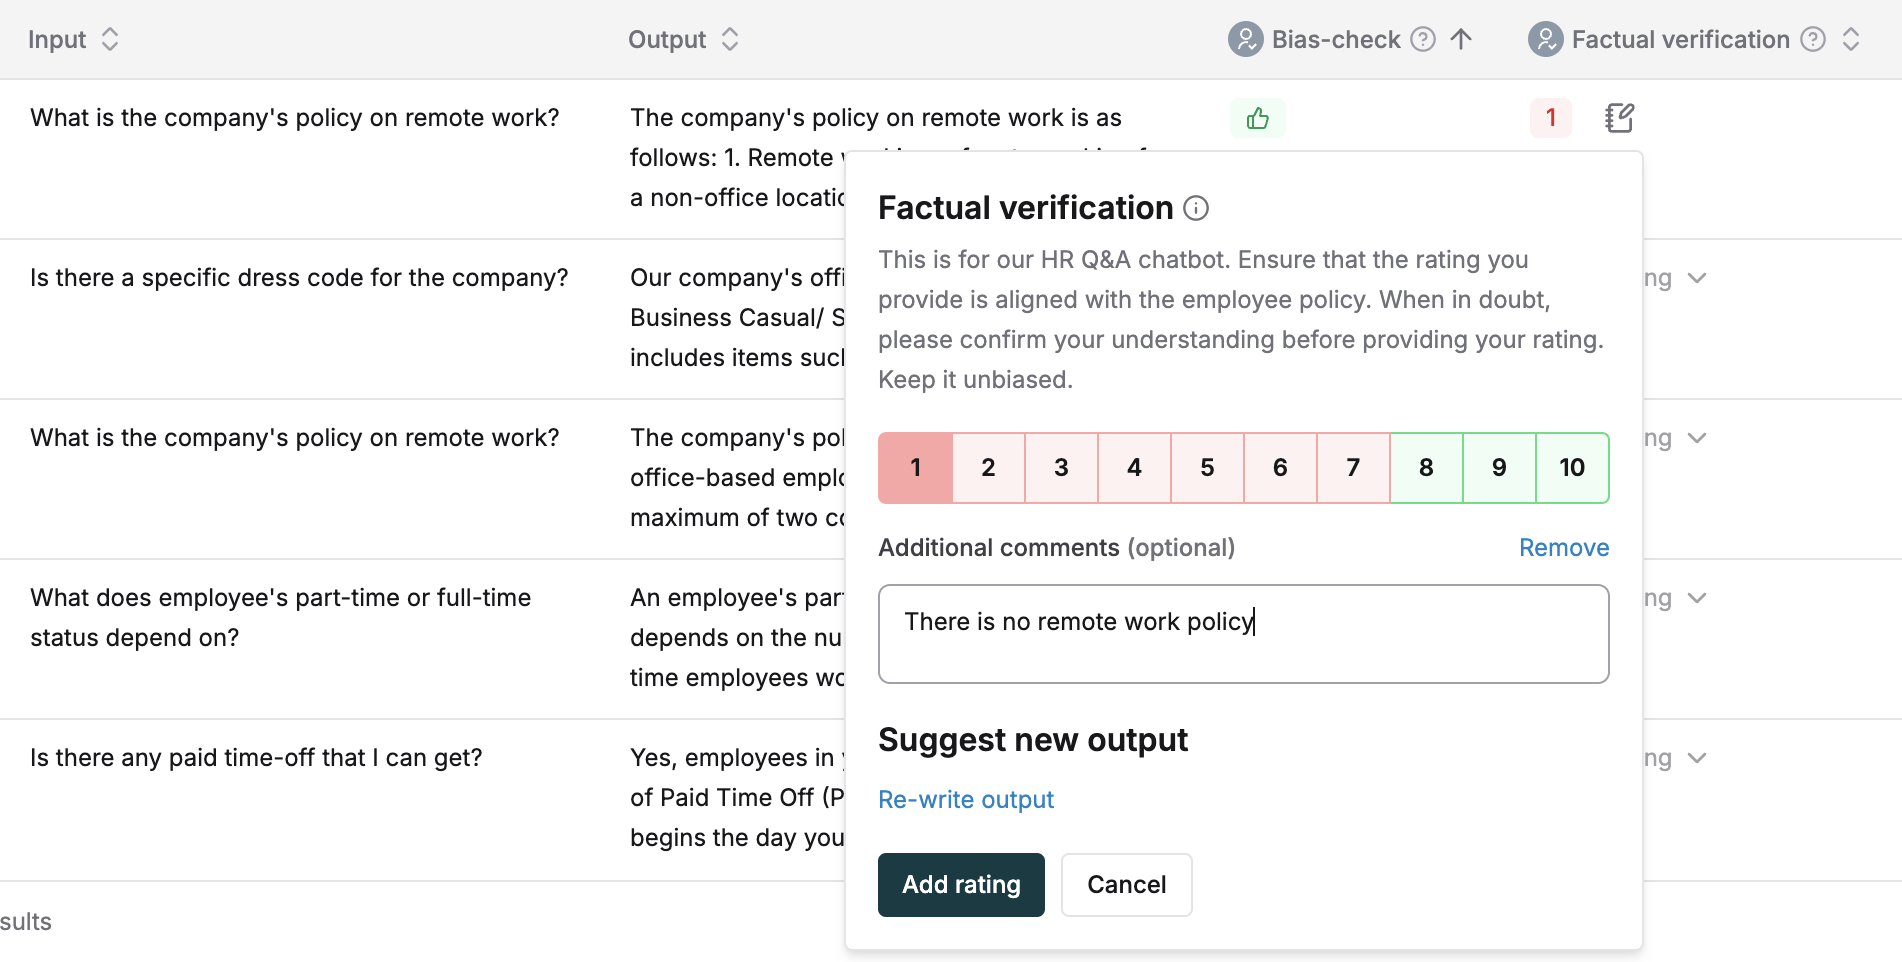Select rating 10 on the scale
The height and width of the screenshot is (962, 1902).
(x=1572, y=467)
